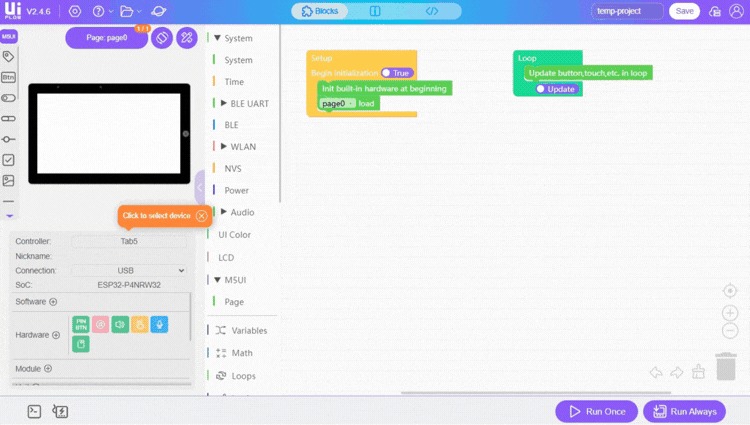Image resolution: width=750 pixels, height=425 pixels.
Task: Select the Btn widget tool
Action: [x=8, y=77]
